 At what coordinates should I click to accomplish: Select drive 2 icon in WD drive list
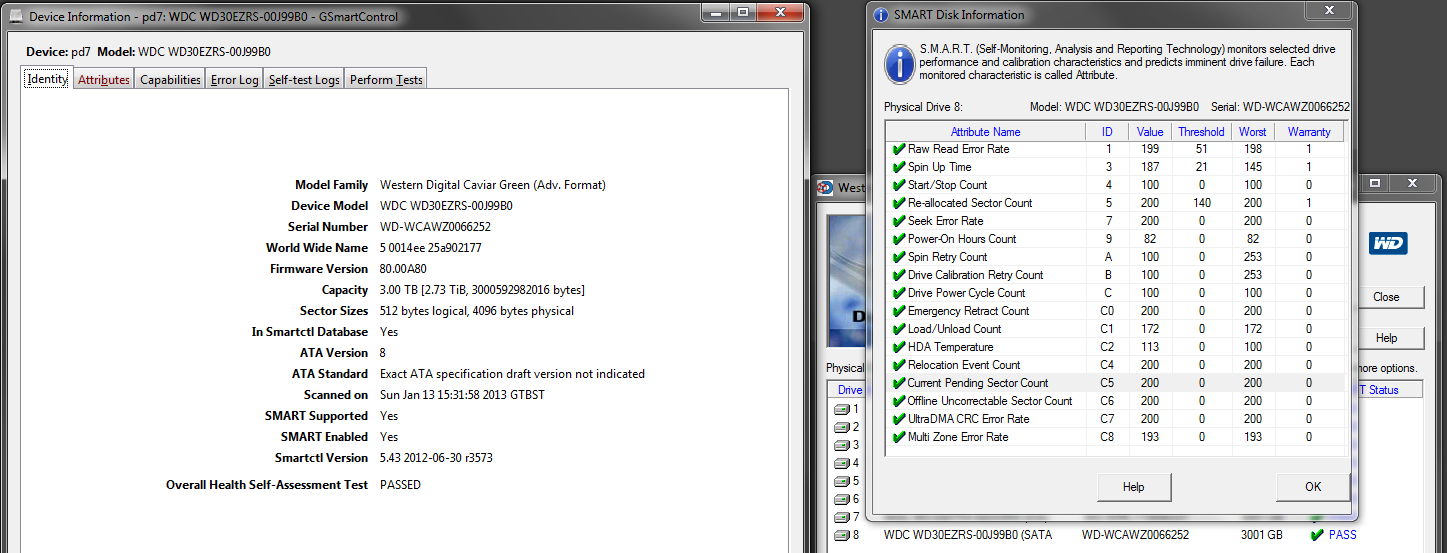coord(841,427)
